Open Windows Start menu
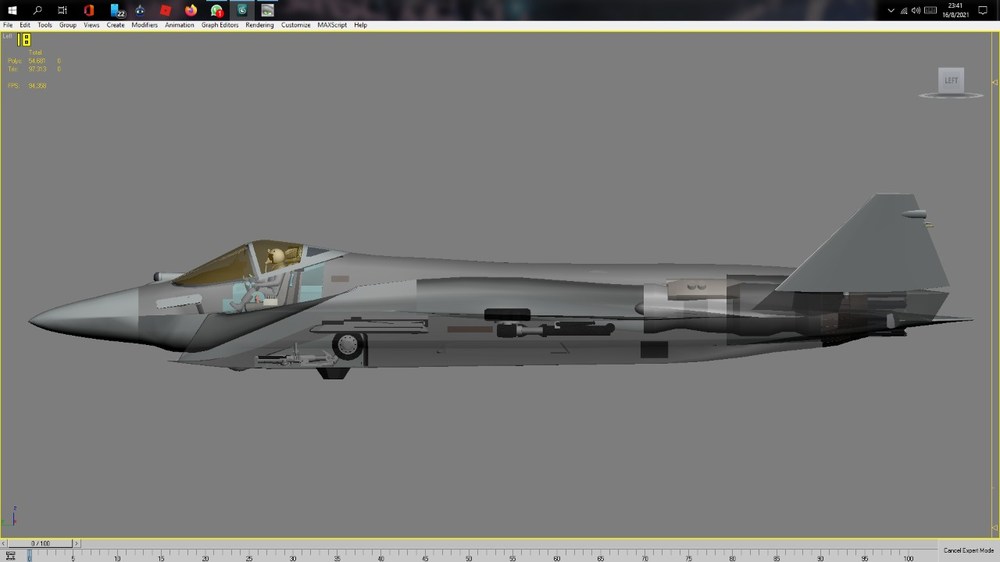The image size is (1000, 562). tap(11, 10)
